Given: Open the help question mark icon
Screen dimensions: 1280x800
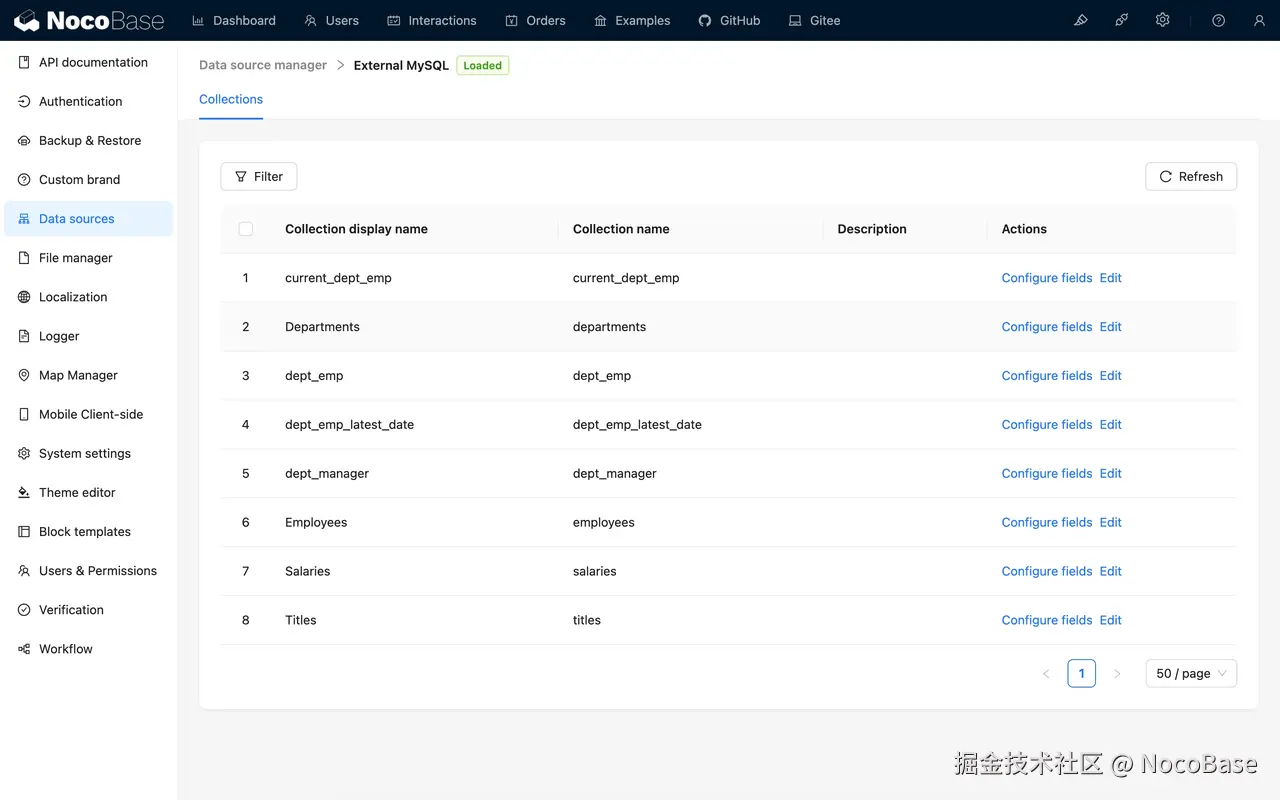Looking at the screenshot, I should [x=1218, y=20].
